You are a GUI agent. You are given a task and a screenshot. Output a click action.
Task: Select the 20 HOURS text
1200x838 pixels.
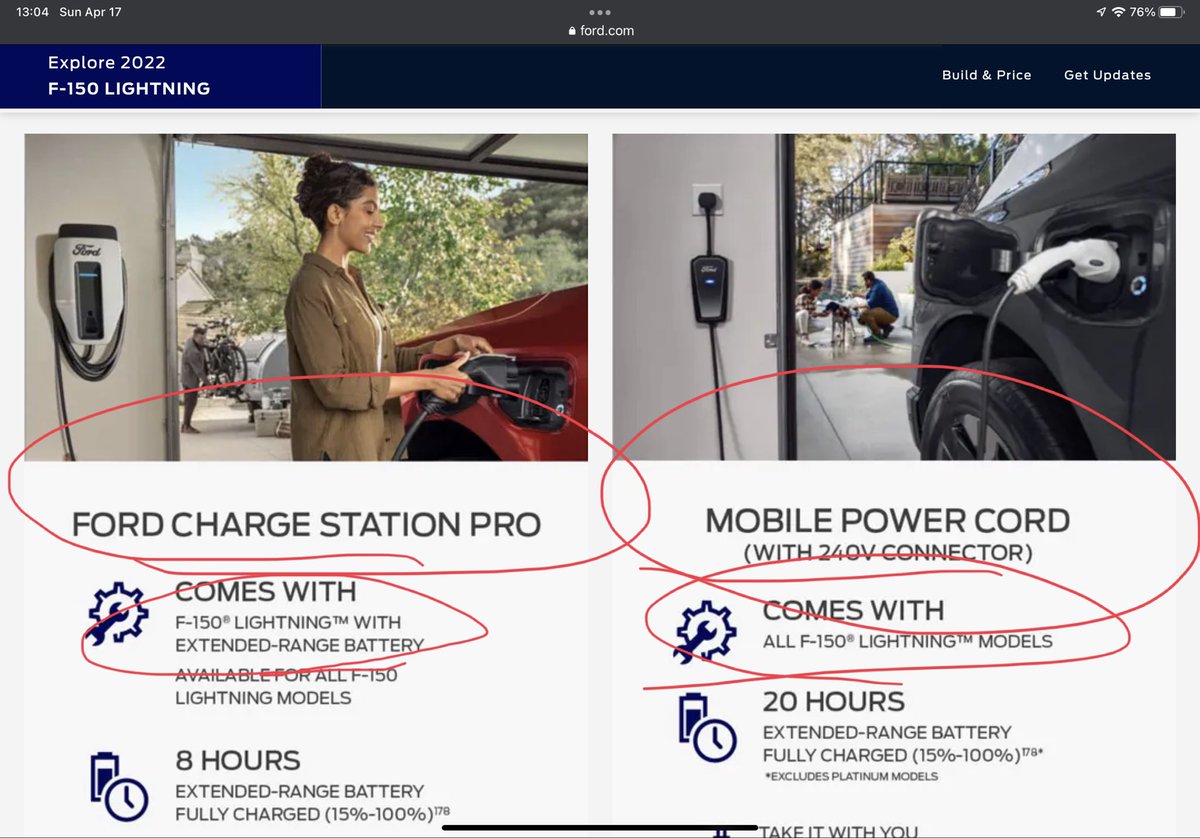click(833, 701)
